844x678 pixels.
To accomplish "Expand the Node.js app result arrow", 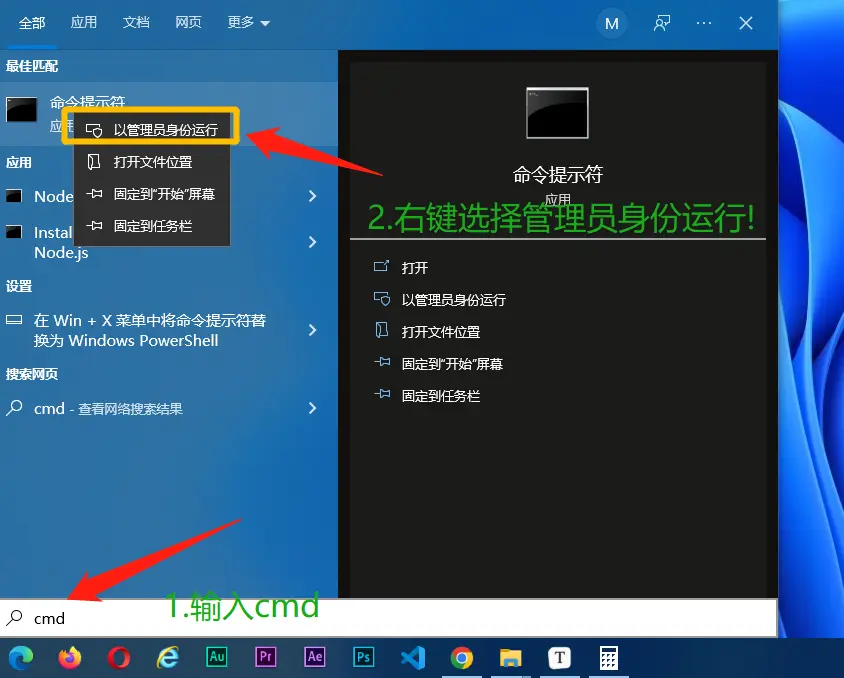I will 312,196.
